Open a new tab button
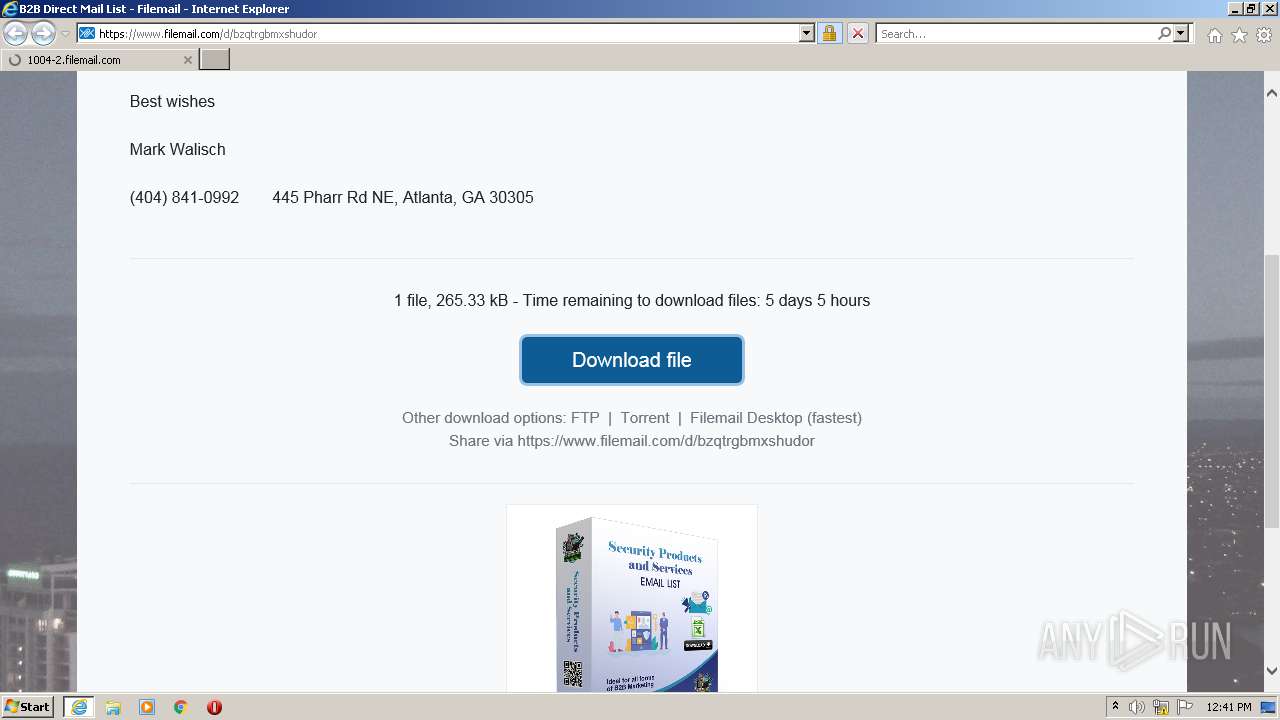 [x=215, y=59]
